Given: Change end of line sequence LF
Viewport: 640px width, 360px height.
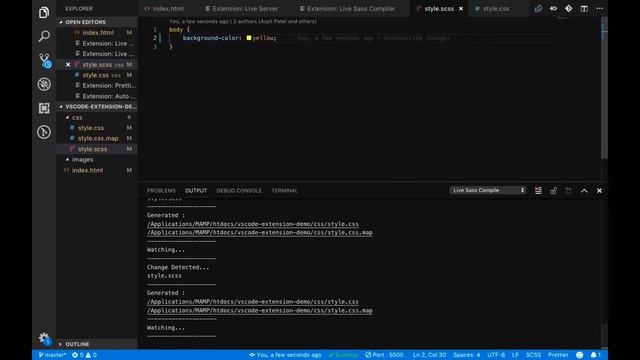Looking at the screenshot, I should [x=516, y=355].
